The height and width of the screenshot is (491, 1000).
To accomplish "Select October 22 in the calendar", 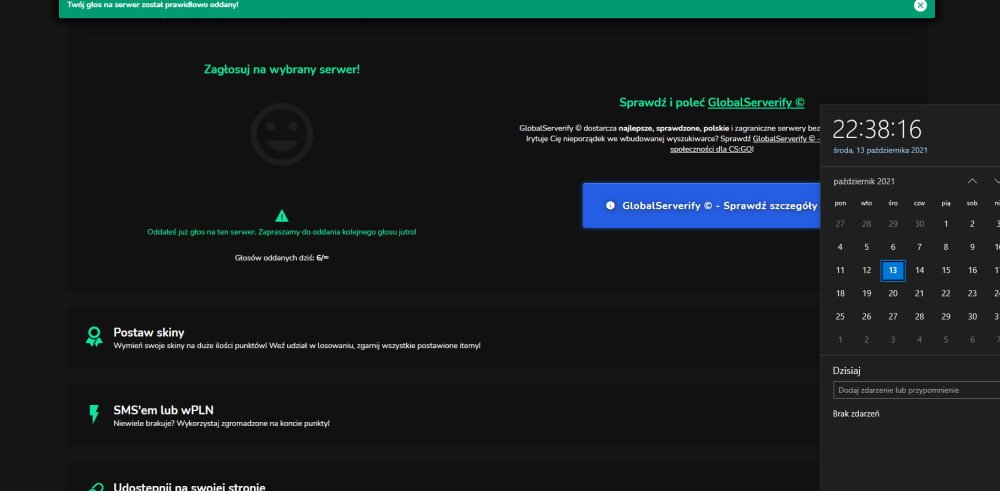I will (946, 293).
